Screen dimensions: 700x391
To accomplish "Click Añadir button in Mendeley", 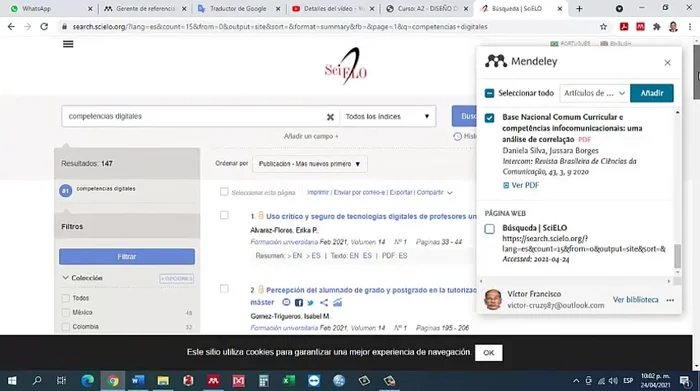I will coord(652,93).
